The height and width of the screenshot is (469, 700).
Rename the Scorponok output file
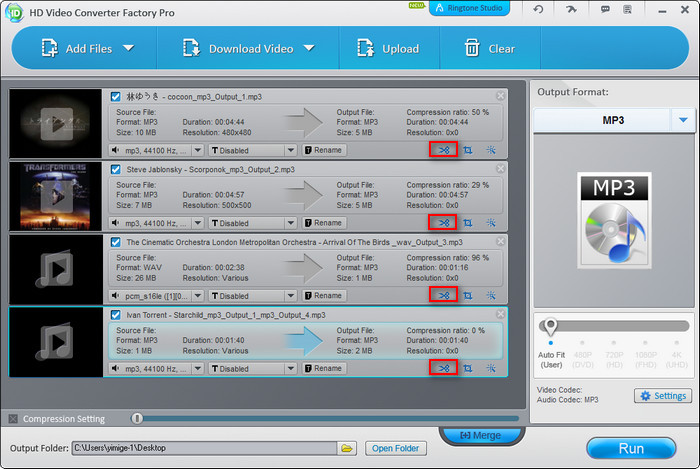click(x=324, y=223)
